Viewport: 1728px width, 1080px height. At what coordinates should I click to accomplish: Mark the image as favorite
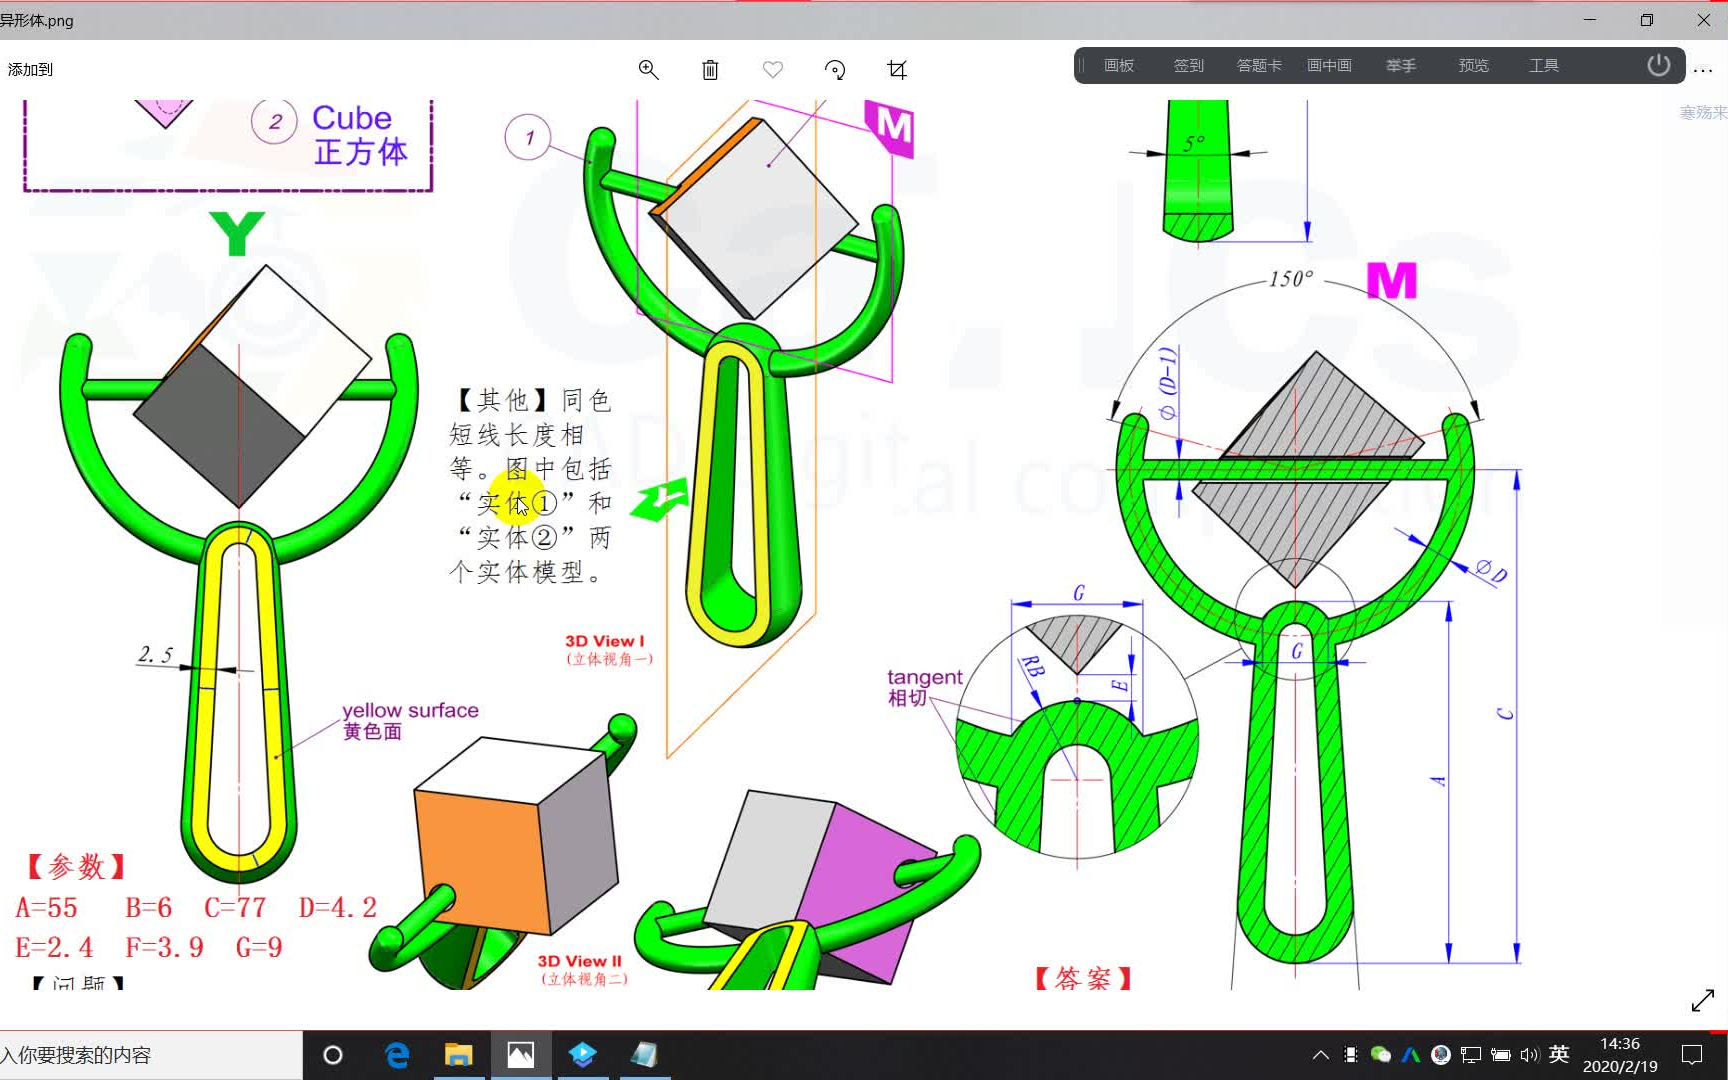tap(772, 69)
